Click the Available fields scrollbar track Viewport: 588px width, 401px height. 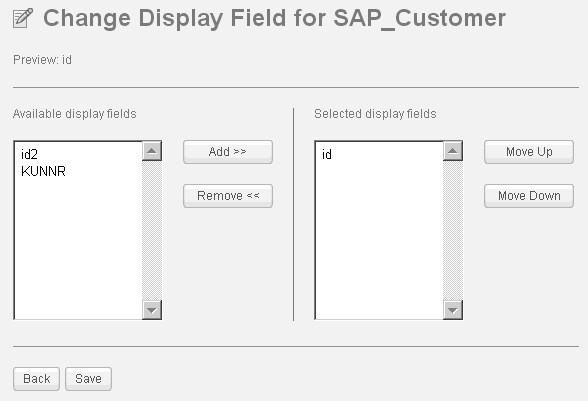[152, 230]
